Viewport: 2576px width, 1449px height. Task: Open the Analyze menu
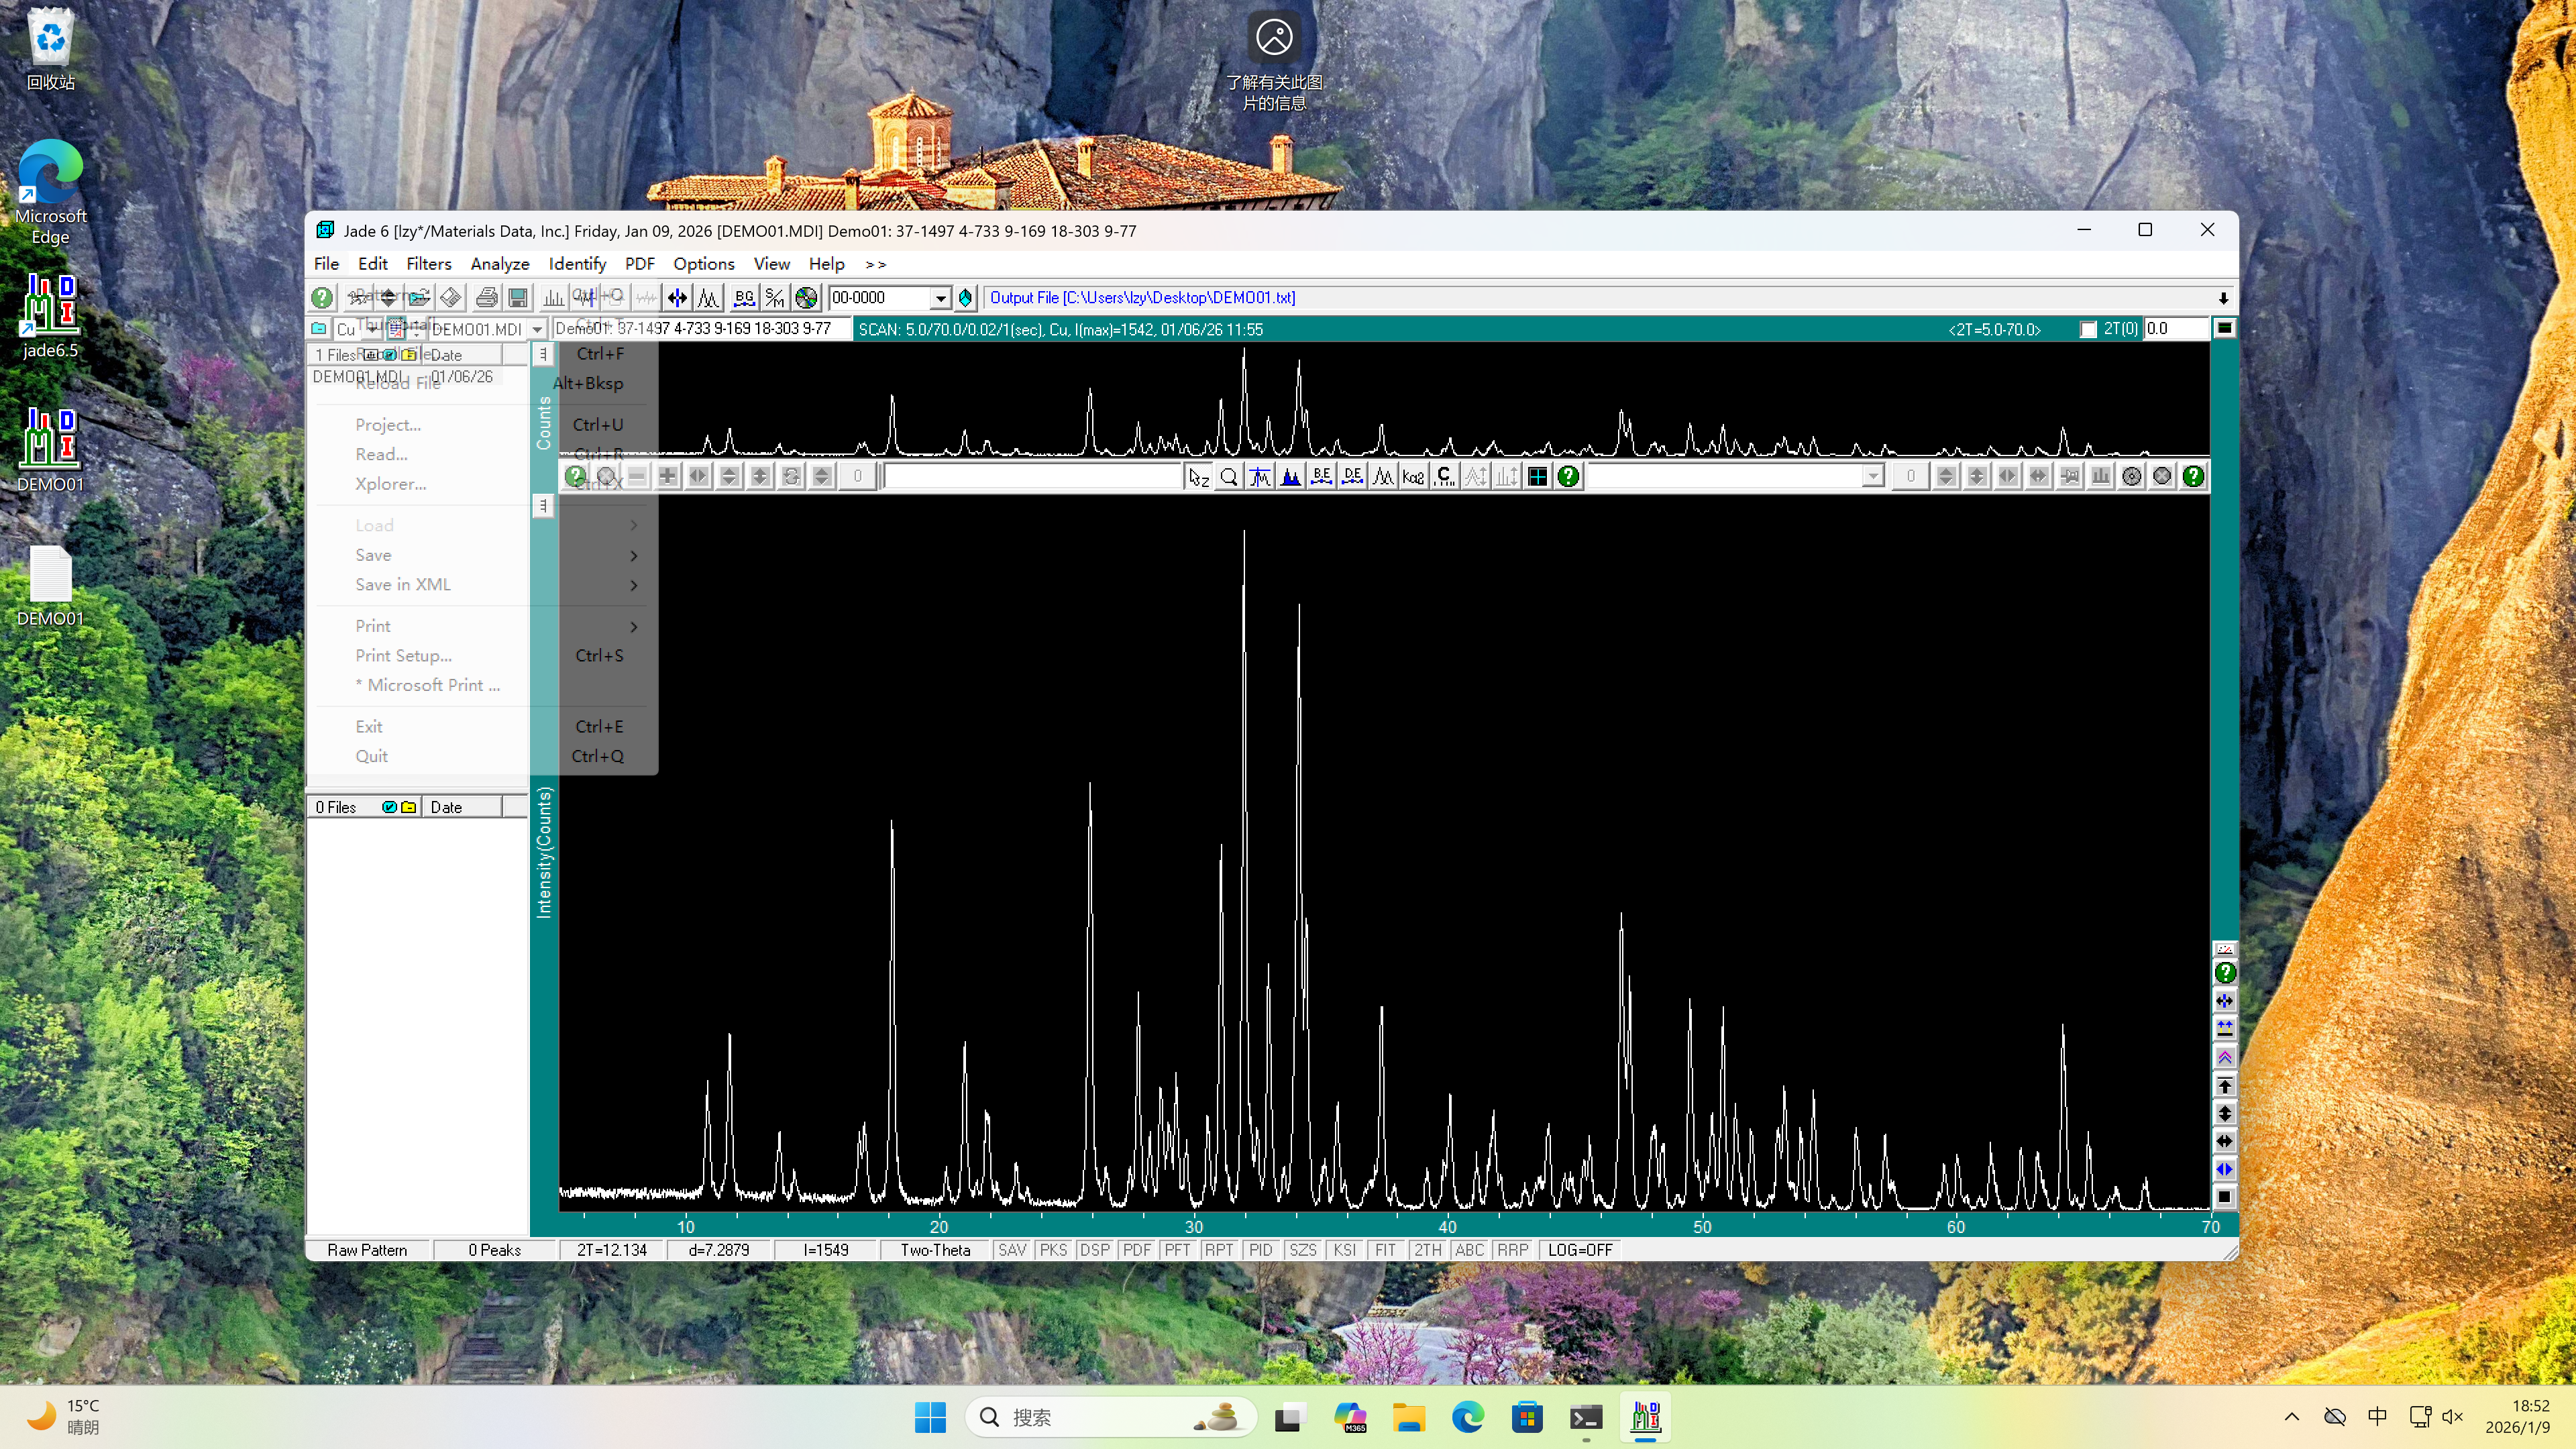[499, 264]
